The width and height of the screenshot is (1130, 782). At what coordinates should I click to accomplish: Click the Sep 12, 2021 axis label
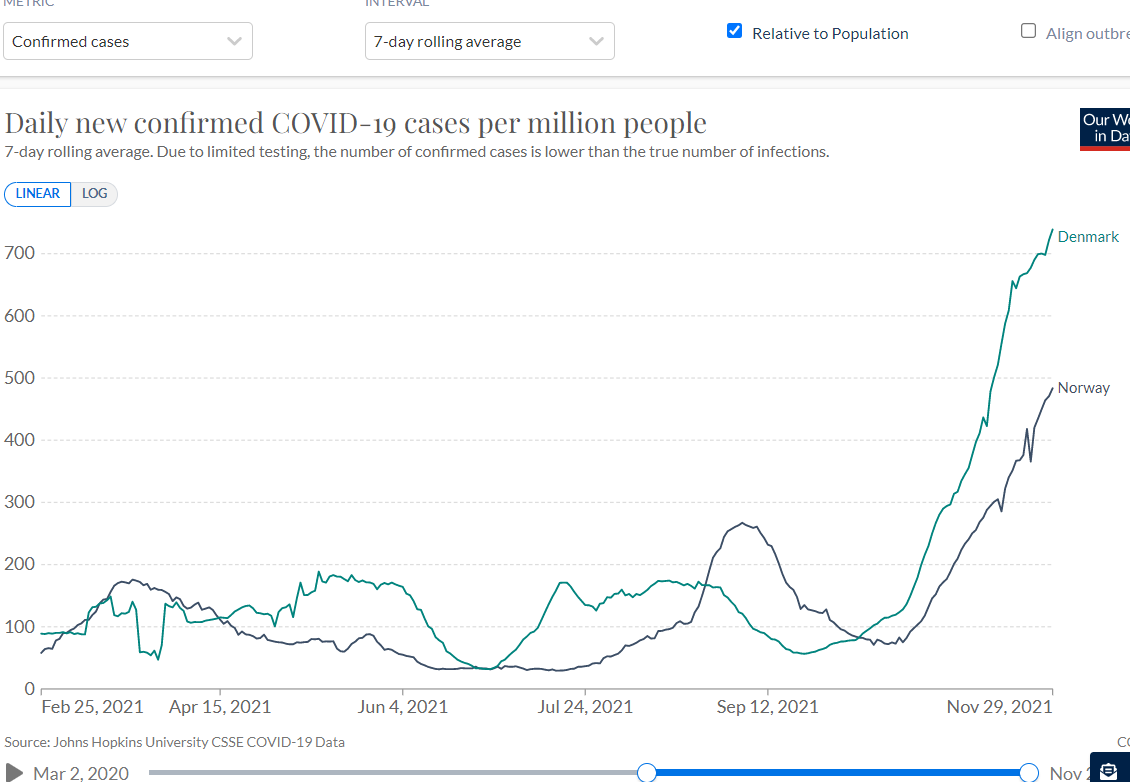[768, 706]
